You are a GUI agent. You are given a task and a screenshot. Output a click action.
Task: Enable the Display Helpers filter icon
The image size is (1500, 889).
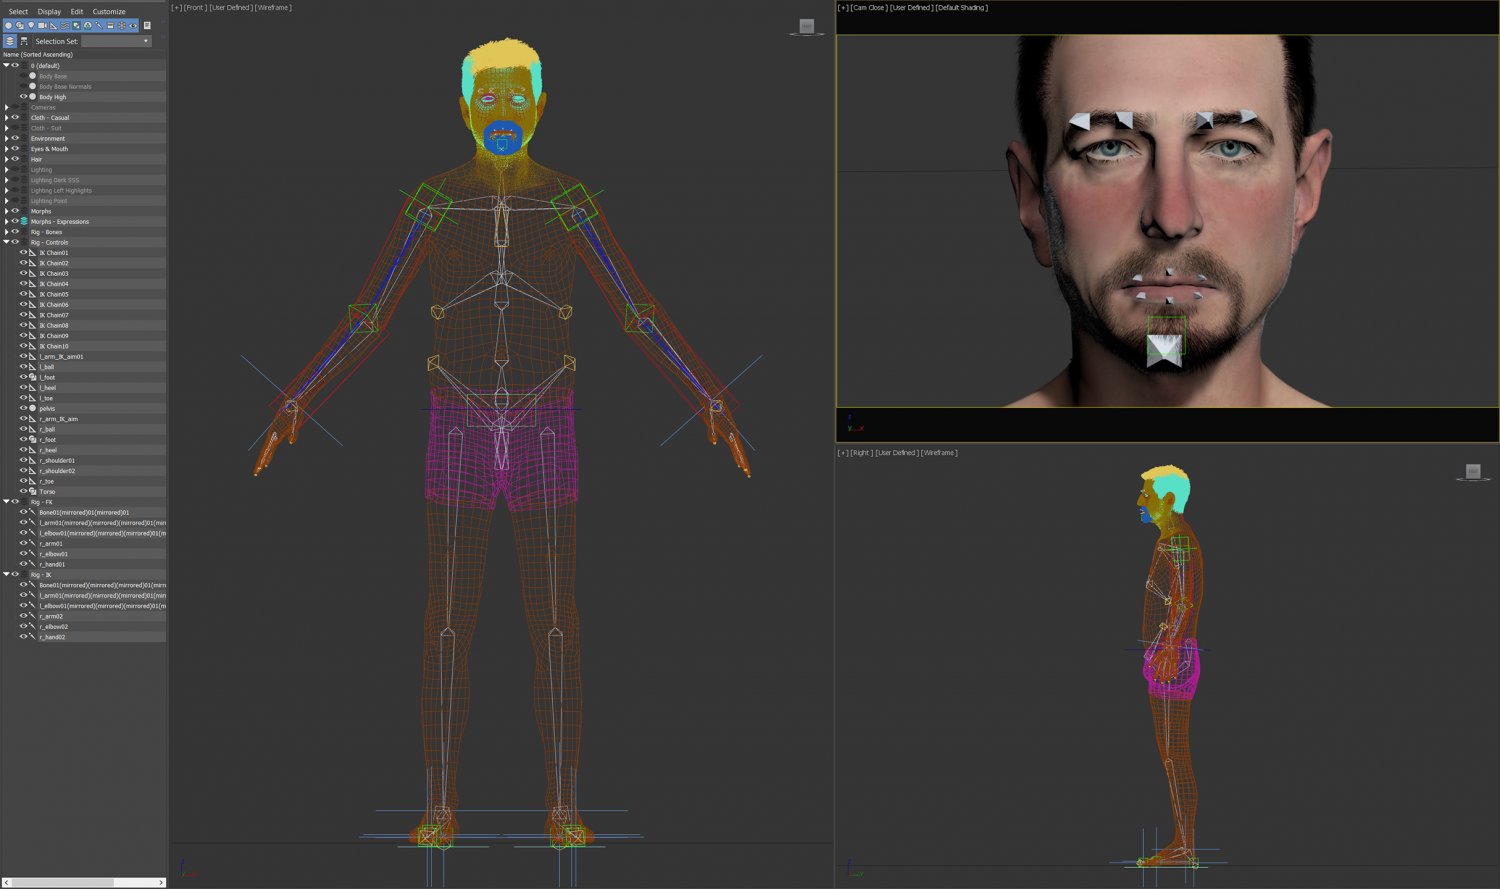coord(53,25)
